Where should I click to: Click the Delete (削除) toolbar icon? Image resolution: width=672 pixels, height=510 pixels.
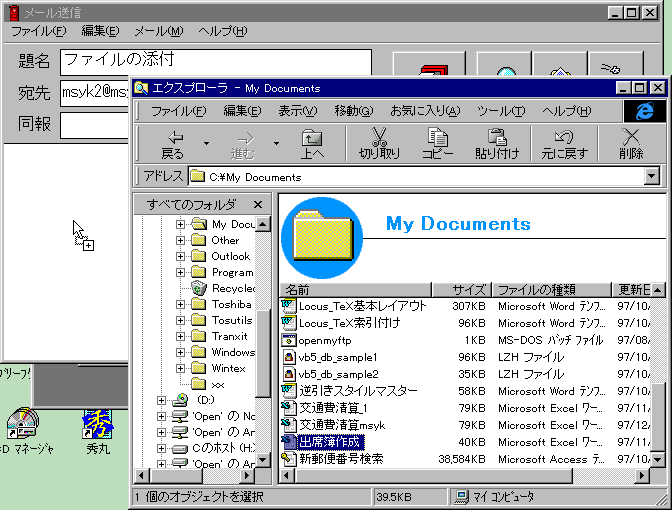point(631,144)
